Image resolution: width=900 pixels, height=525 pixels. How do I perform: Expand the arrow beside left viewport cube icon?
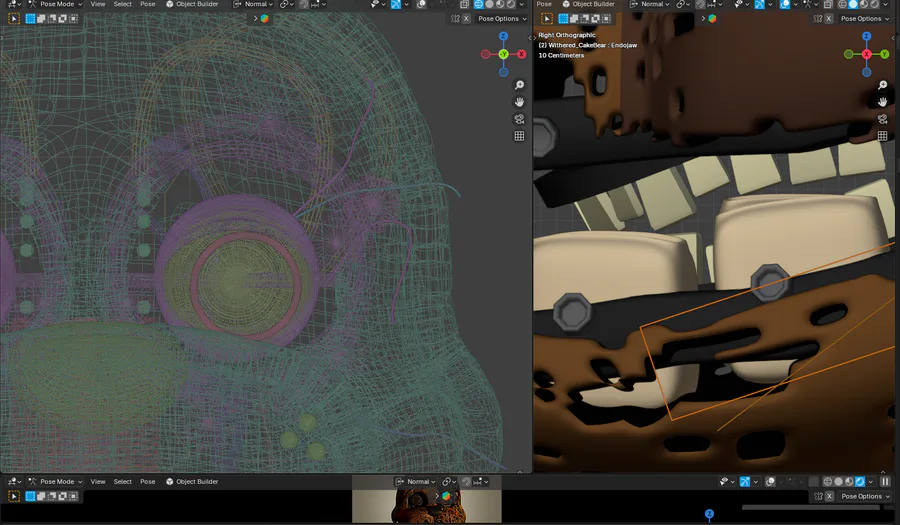tap(255, 18)
